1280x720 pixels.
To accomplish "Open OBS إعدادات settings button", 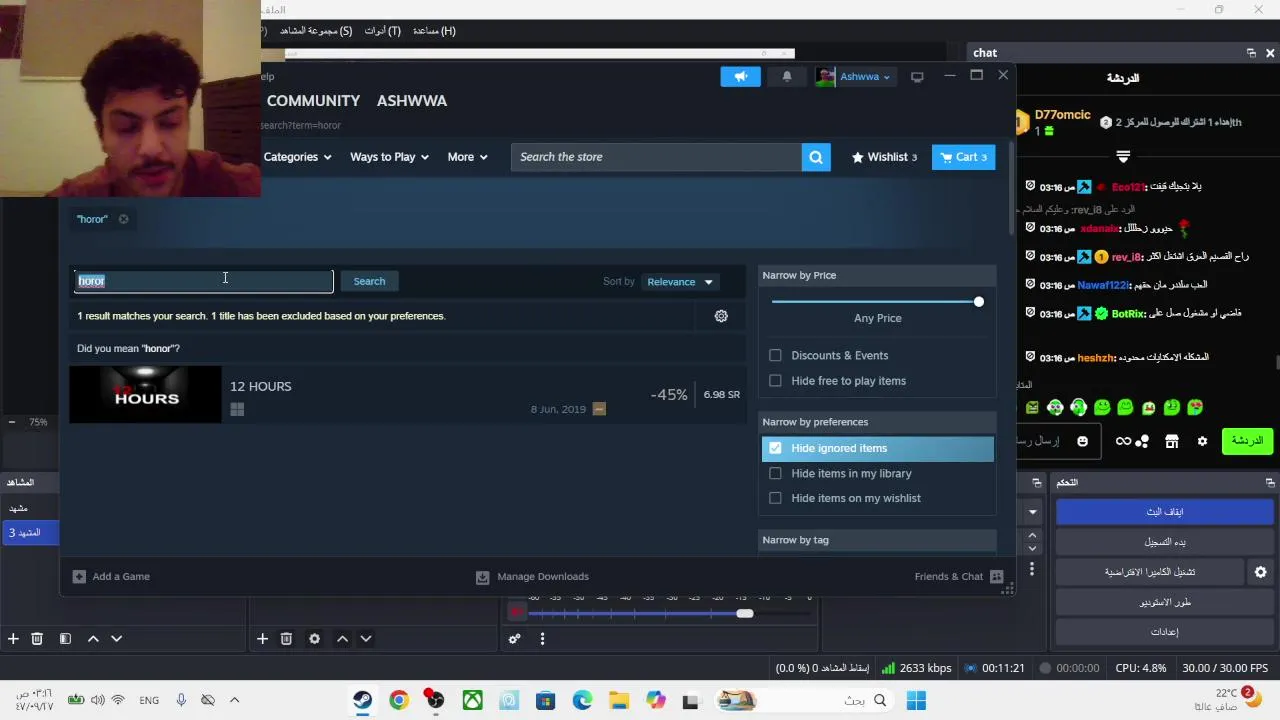I will point(1164,632).
